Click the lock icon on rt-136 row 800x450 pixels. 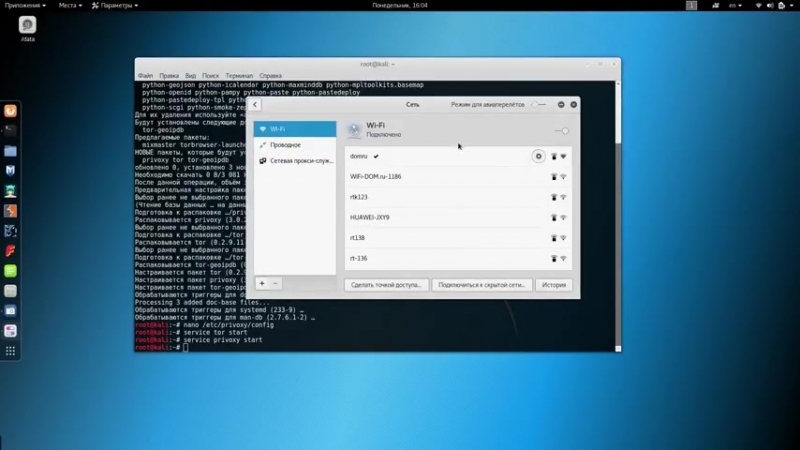(554, 258)
